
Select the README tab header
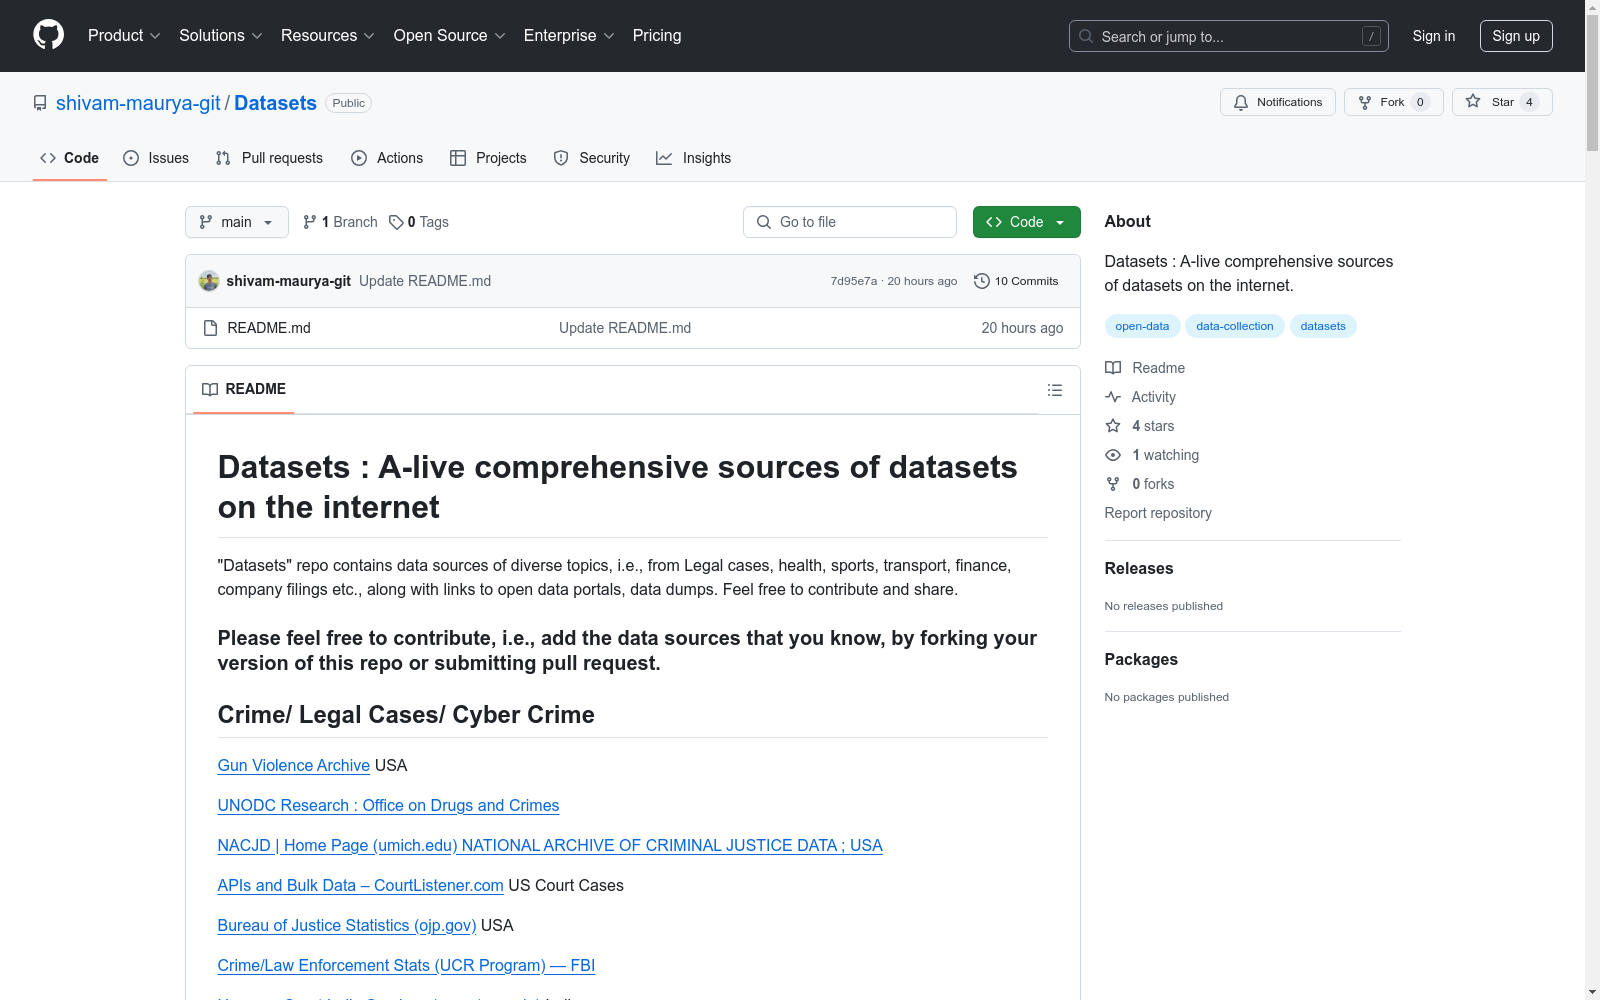click(x=244, y=389)
